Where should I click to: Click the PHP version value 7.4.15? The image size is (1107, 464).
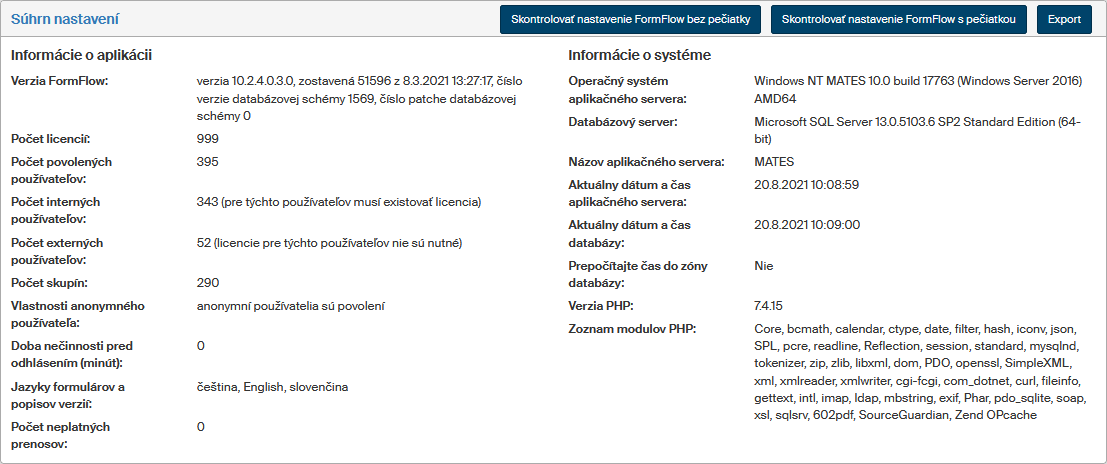point(769,306)
